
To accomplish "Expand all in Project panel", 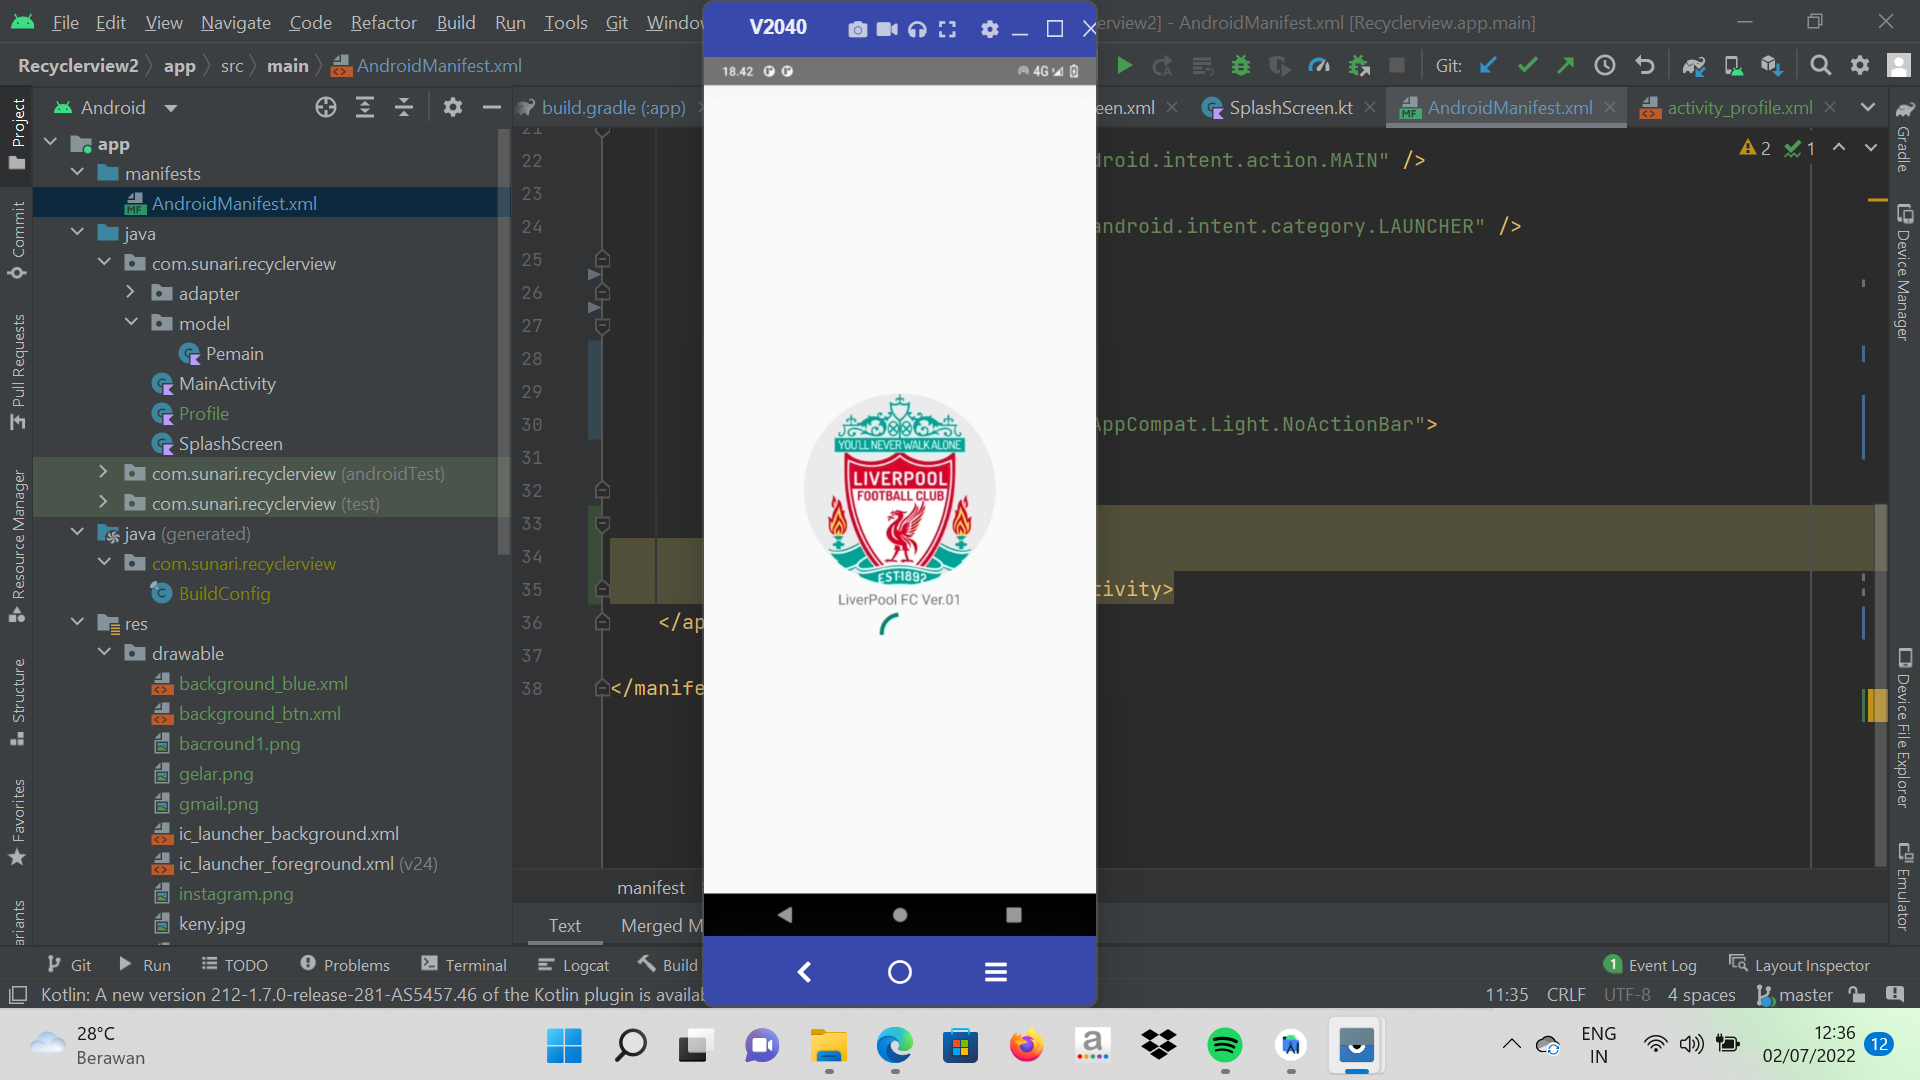I will 365,108.
